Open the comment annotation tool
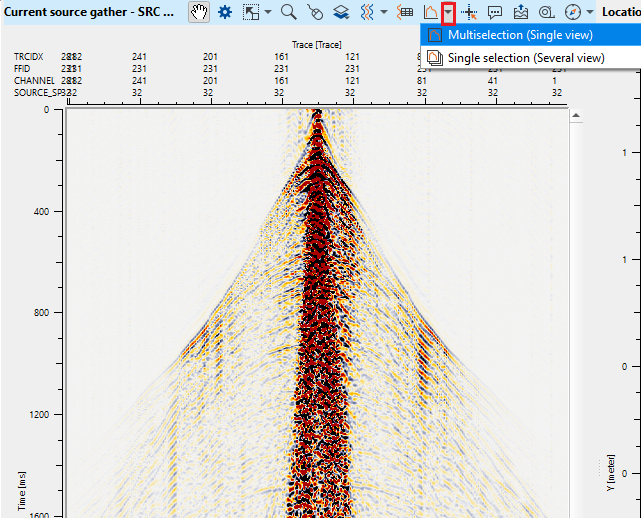 coord(494,12)
